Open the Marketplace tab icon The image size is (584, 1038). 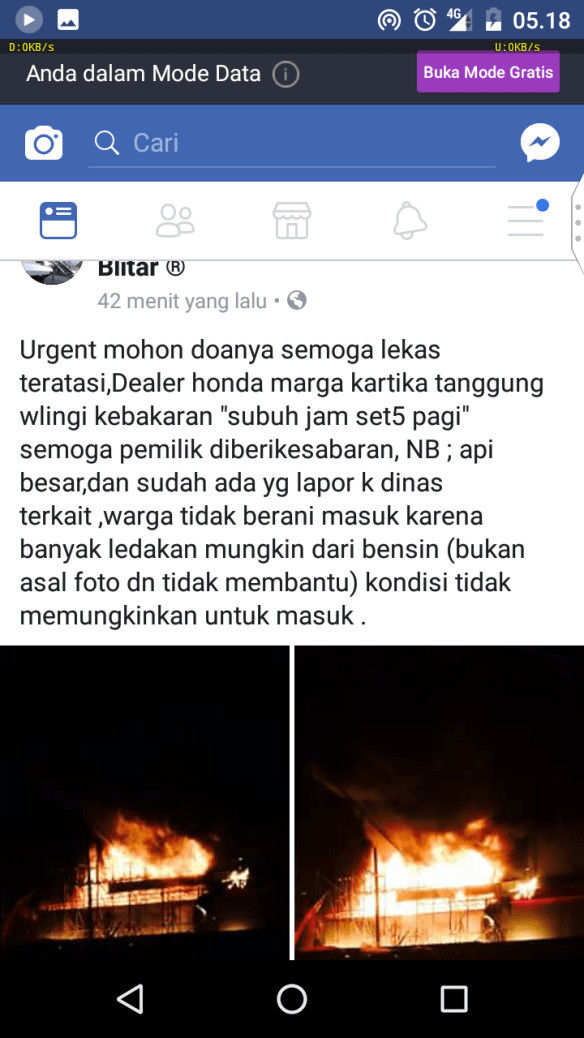click(x=292, y=220)
